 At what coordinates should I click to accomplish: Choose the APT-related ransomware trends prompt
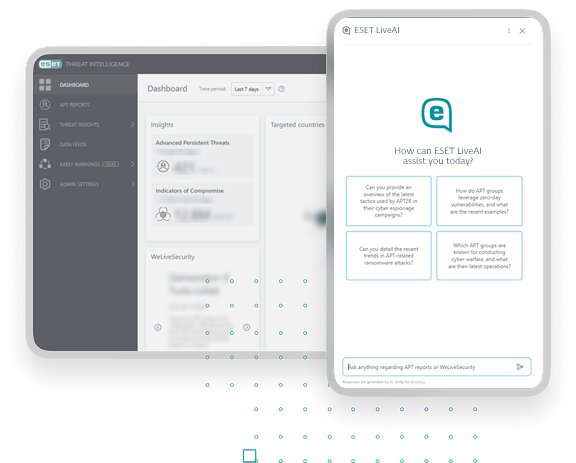389,256
